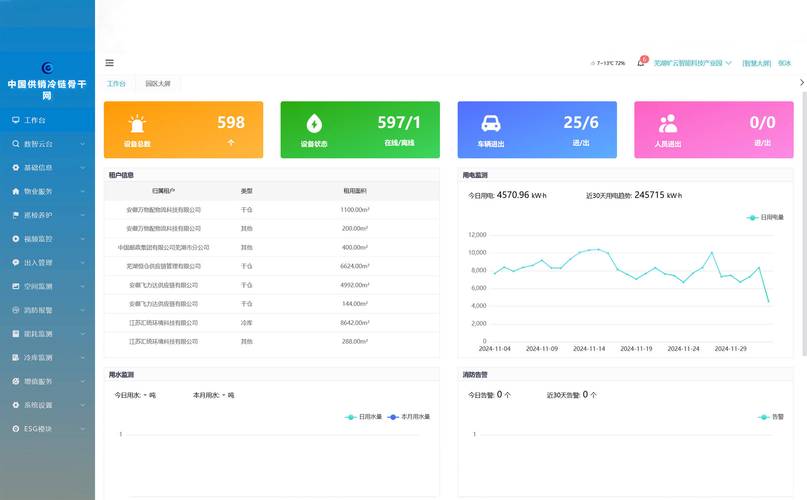The image size is (807, 500).
Task: Click the gear icon beside 系统设置
Action: (x=16, y=405)
